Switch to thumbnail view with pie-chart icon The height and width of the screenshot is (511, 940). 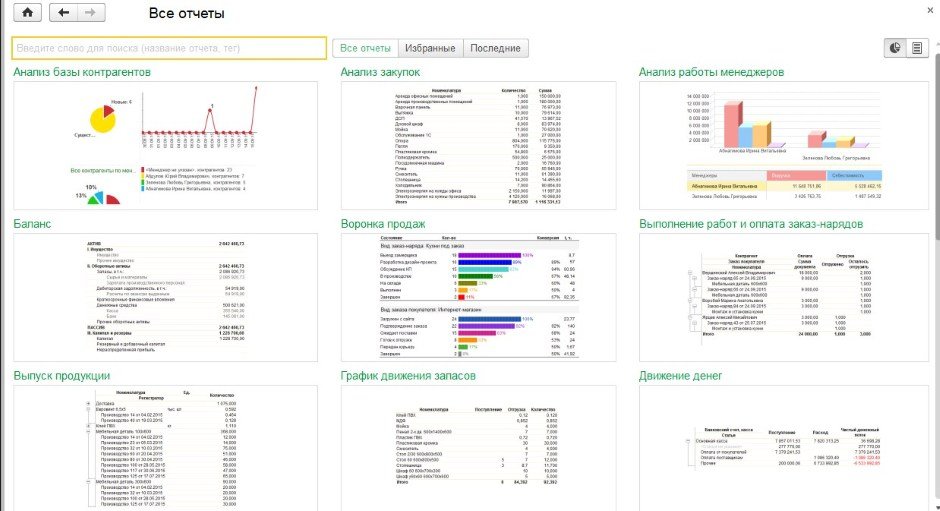895,48
